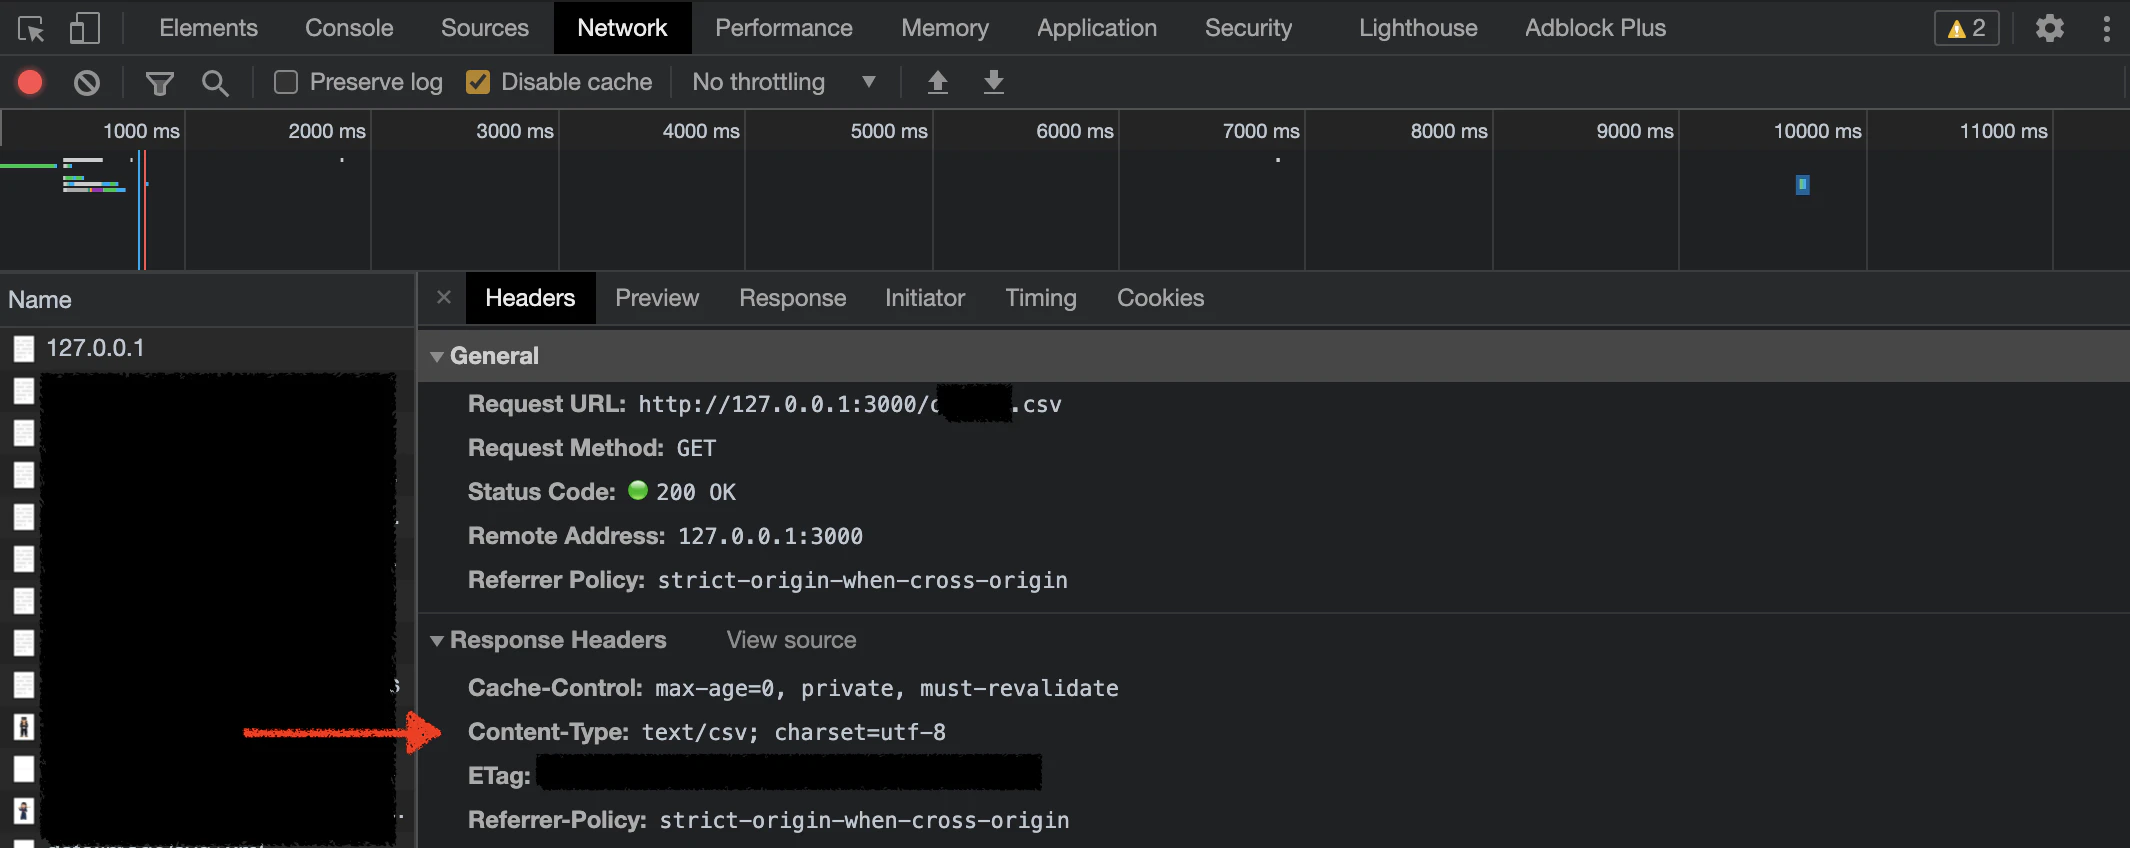2130x848 pixels.
Task: Click the blue request marker near 10000 ms
Action: coord(1802,185)
